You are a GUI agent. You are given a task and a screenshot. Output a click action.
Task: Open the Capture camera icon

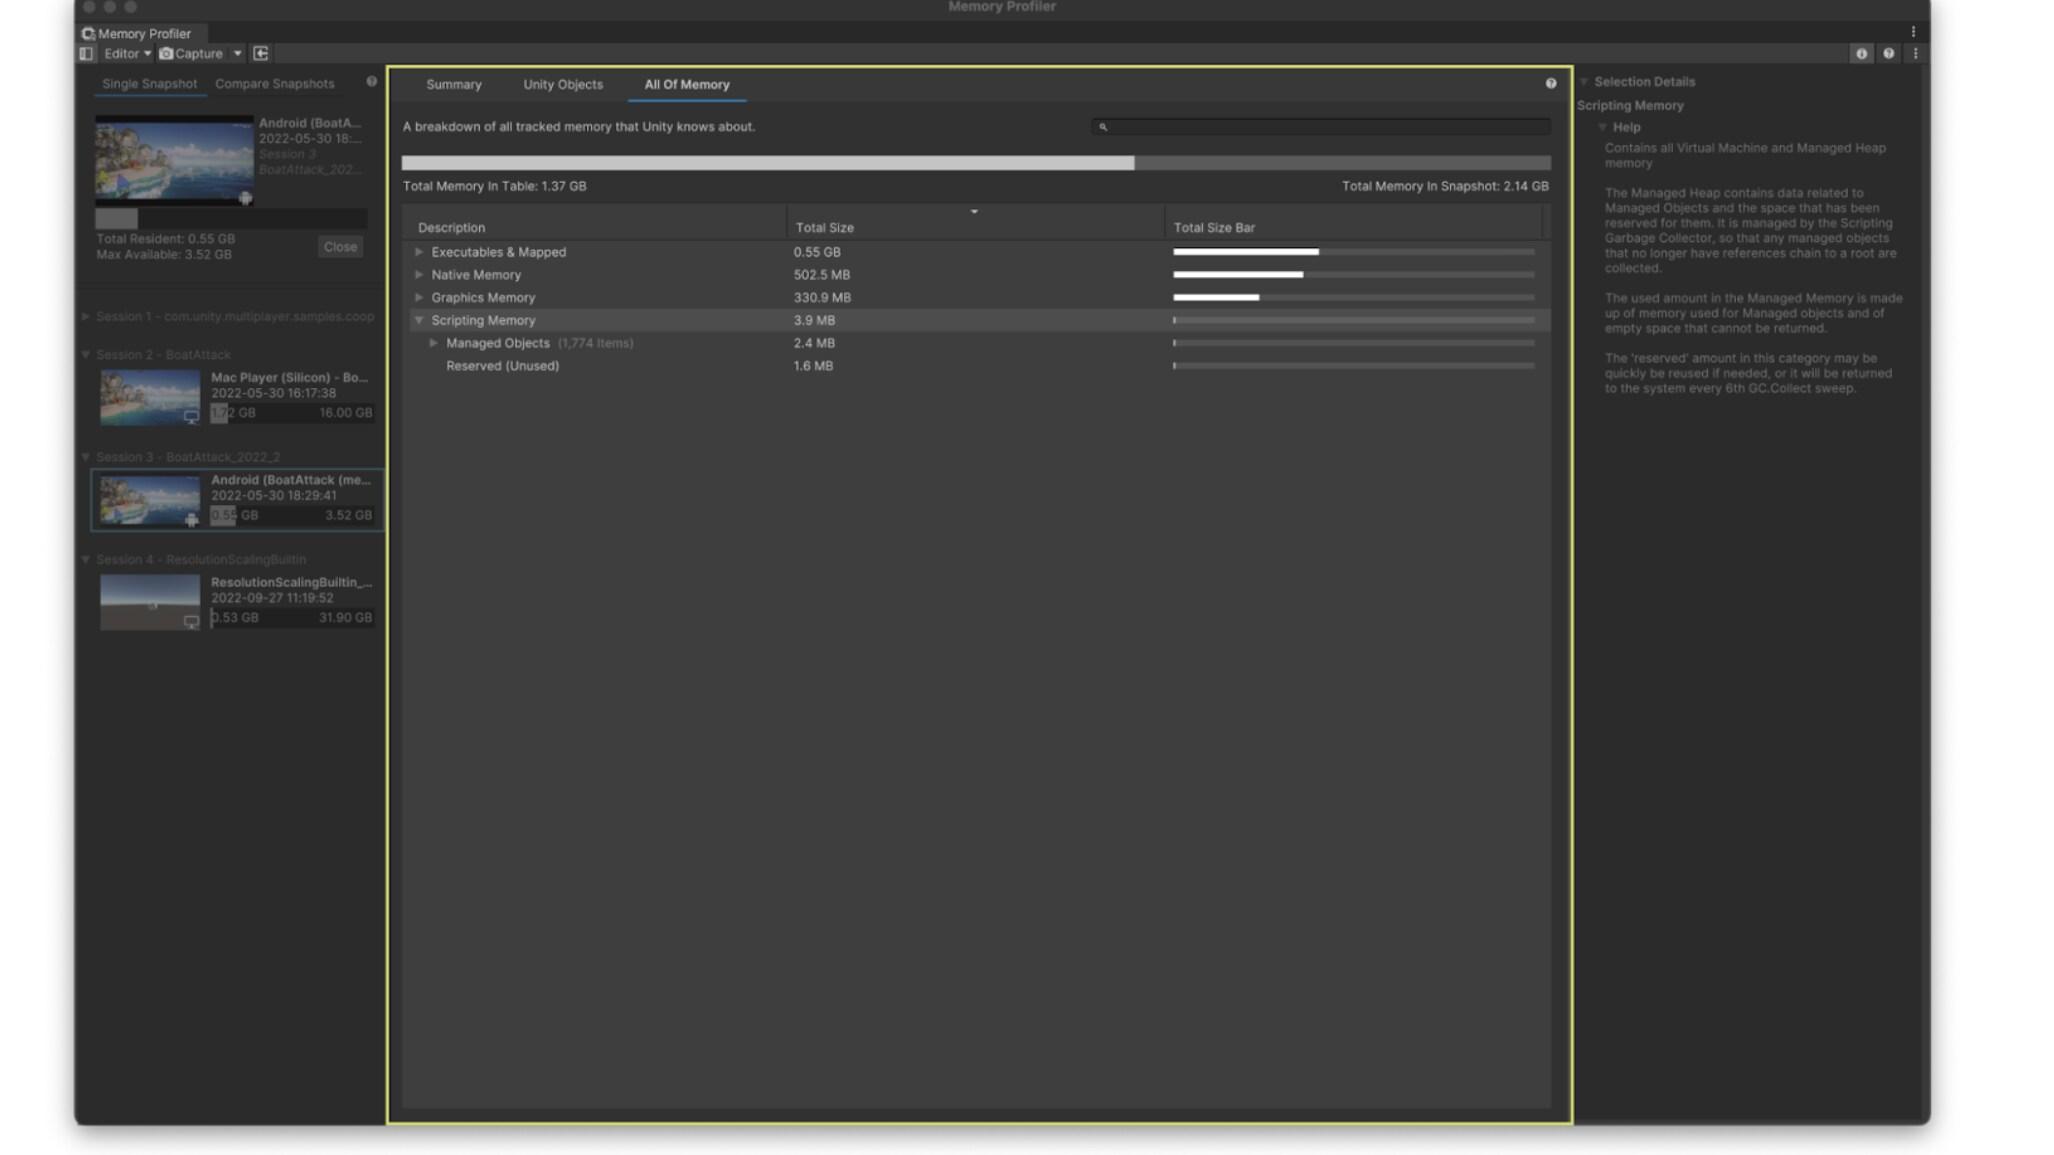tap(167, 53)
